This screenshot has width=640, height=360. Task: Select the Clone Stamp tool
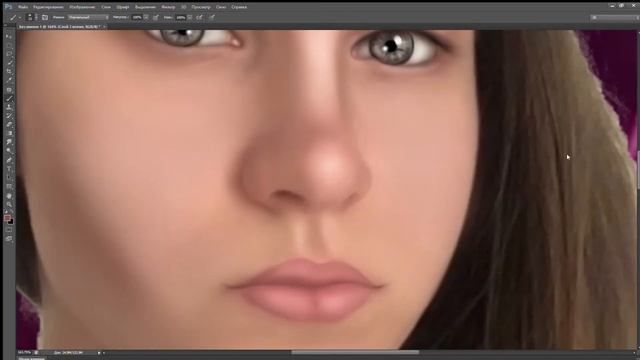[x=9, y=107]
